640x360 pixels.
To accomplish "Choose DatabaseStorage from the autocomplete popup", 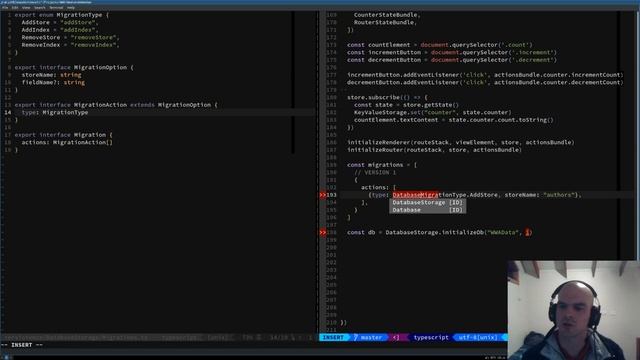I will (427, 202).
